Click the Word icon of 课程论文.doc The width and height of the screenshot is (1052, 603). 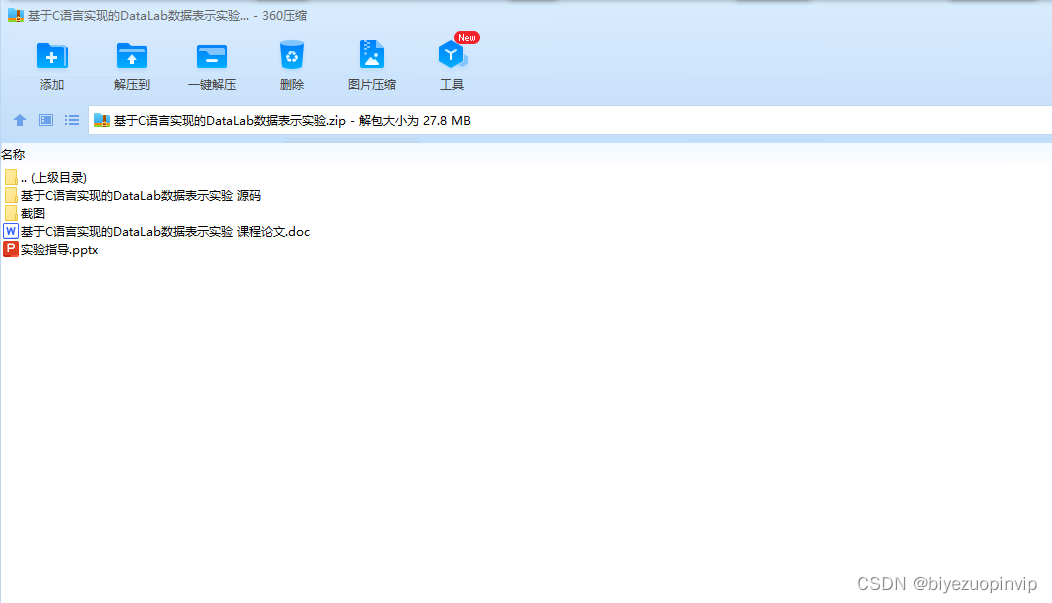coord(11,231)
